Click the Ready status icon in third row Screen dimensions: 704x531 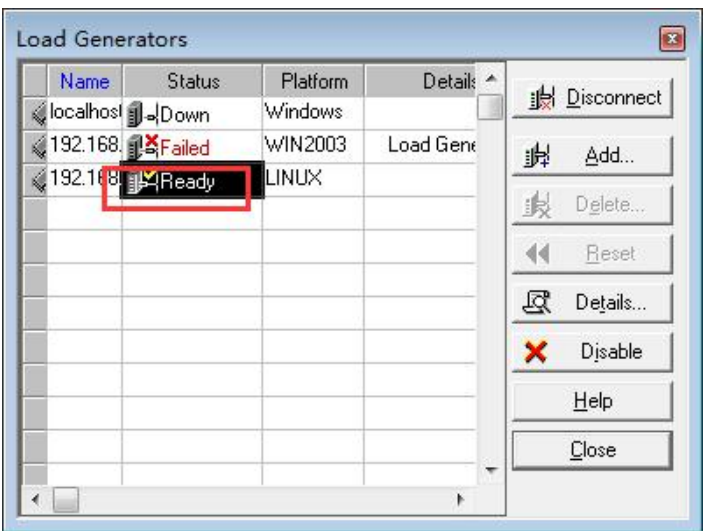click(137, 183)
